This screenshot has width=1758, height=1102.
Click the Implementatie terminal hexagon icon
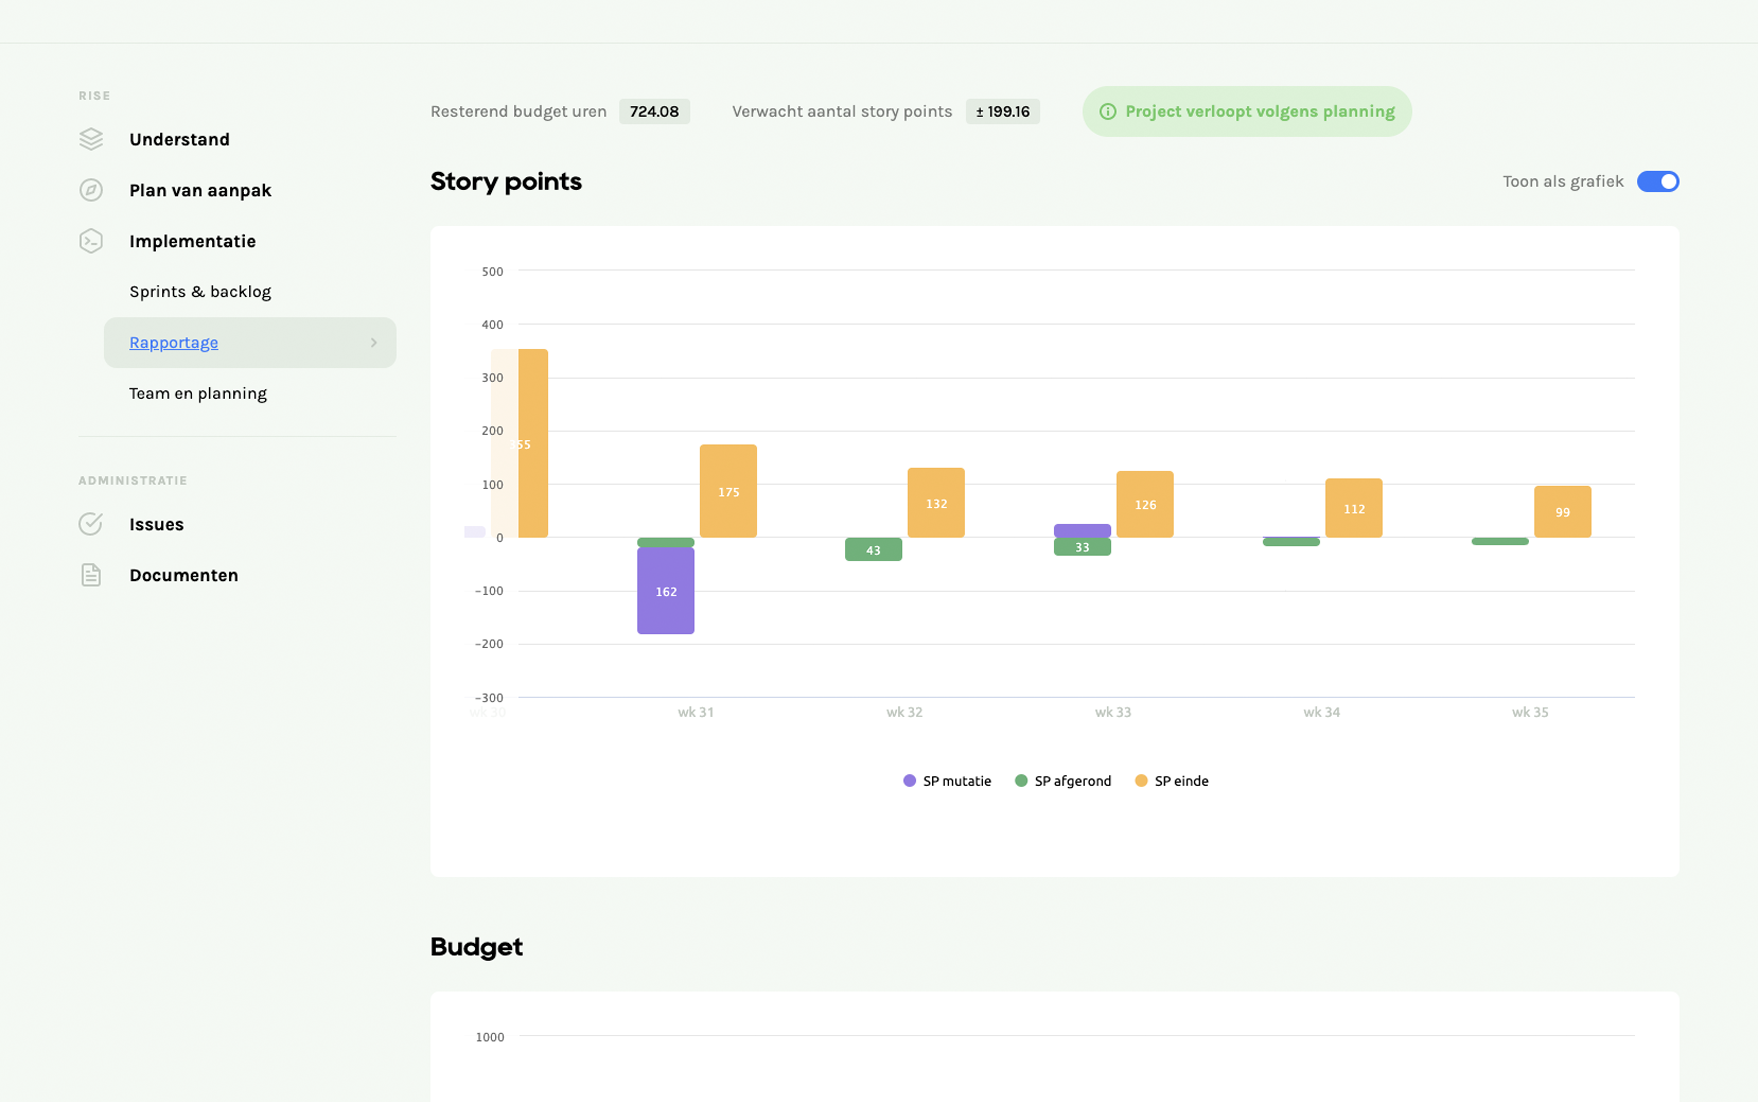pos(91,241)
